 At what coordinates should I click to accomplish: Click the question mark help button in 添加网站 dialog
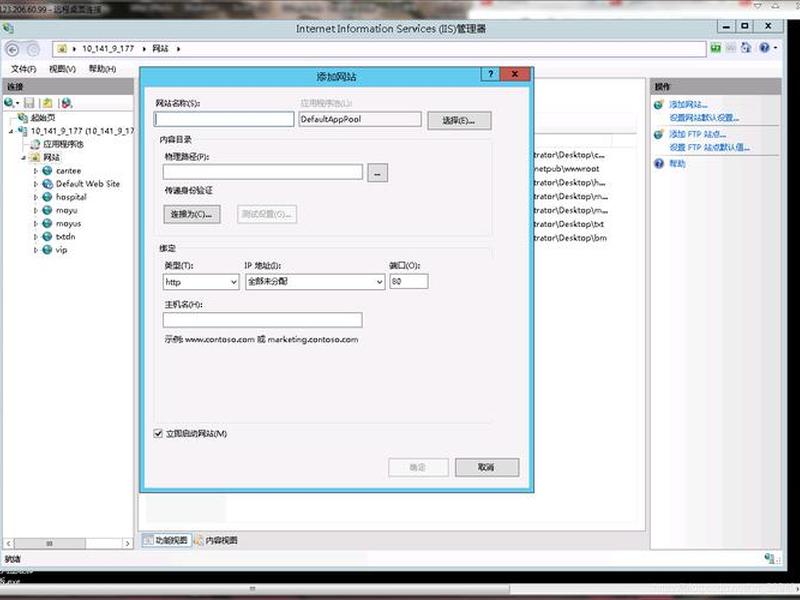(x=490, y=74)
